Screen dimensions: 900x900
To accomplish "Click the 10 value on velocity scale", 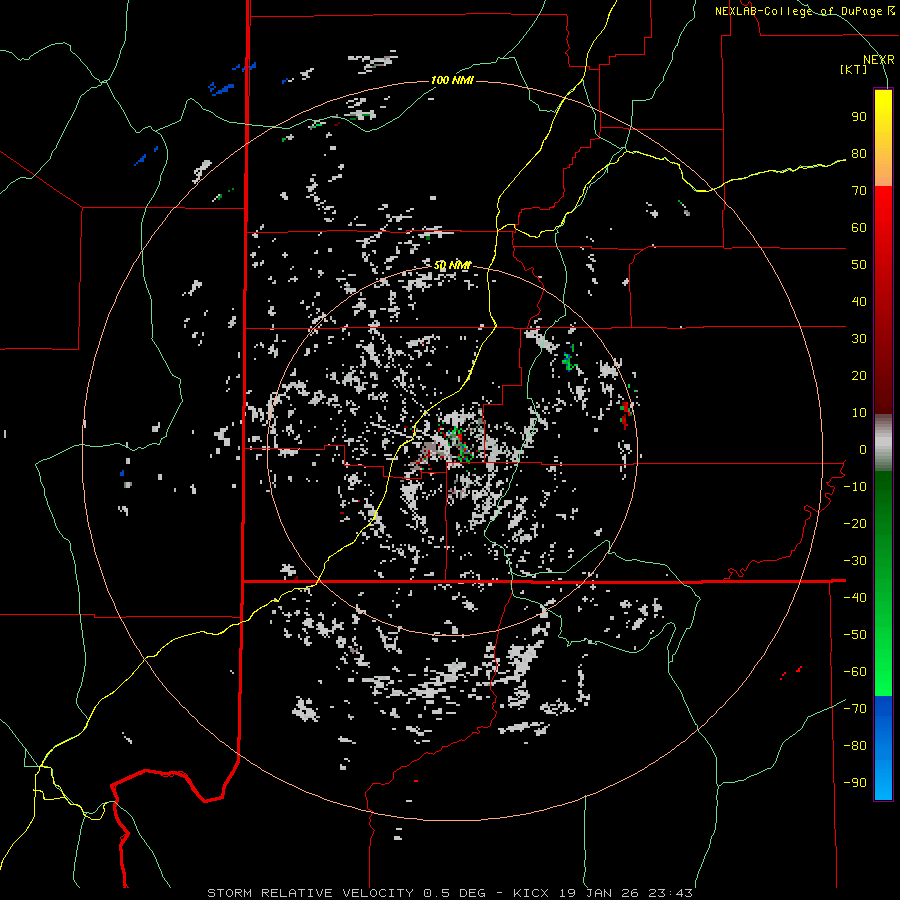I will coord(859,413).
